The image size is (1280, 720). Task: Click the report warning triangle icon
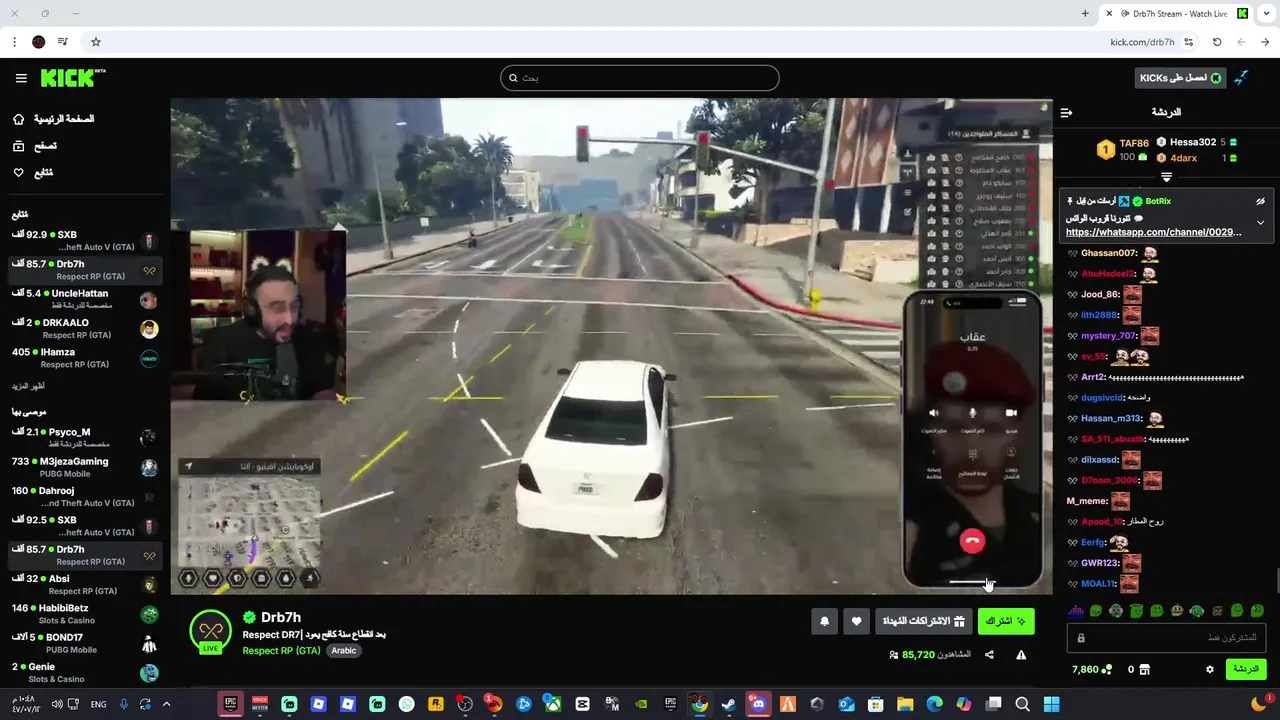tap(1021, 655)
